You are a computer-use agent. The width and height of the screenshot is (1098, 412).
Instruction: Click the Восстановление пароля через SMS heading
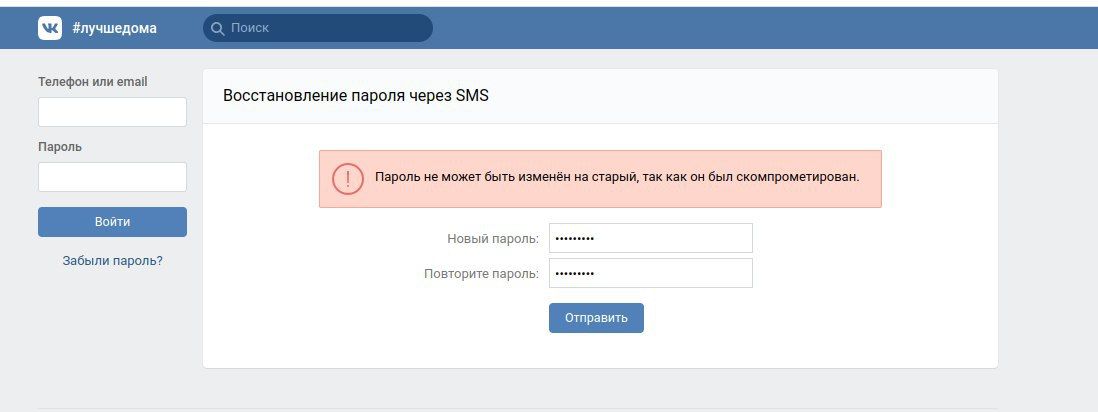(x=356, y=96)
